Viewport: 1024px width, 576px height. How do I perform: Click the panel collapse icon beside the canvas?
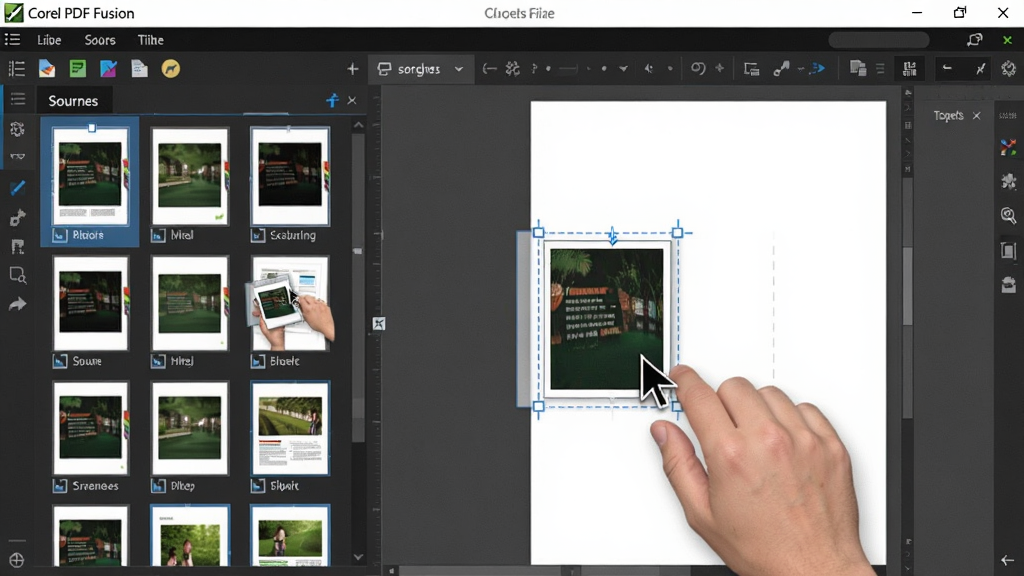point(379,324)
